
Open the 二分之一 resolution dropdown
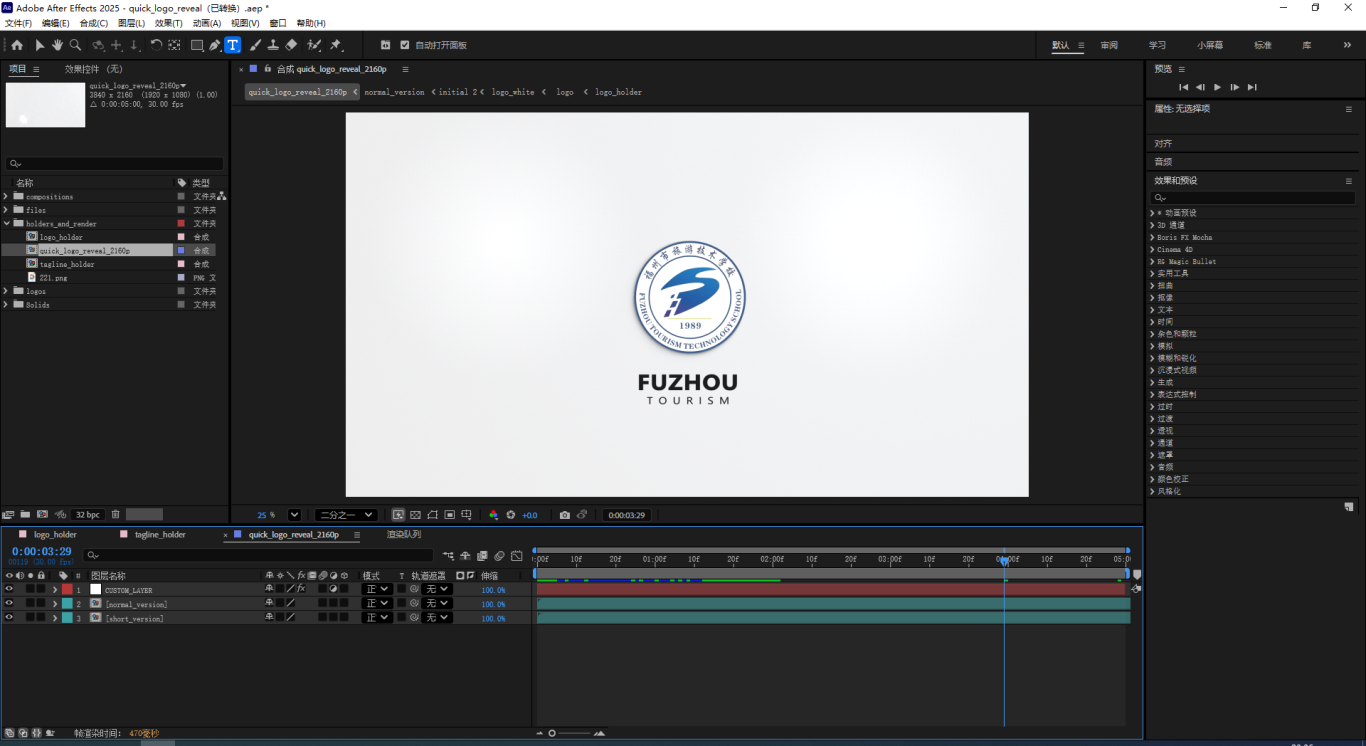[x=345, y=515]
